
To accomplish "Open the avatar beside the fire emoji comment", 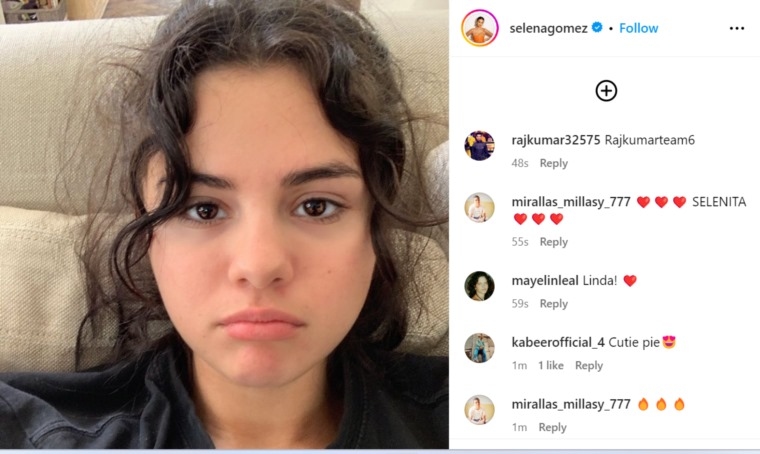I will click(479, 409).
